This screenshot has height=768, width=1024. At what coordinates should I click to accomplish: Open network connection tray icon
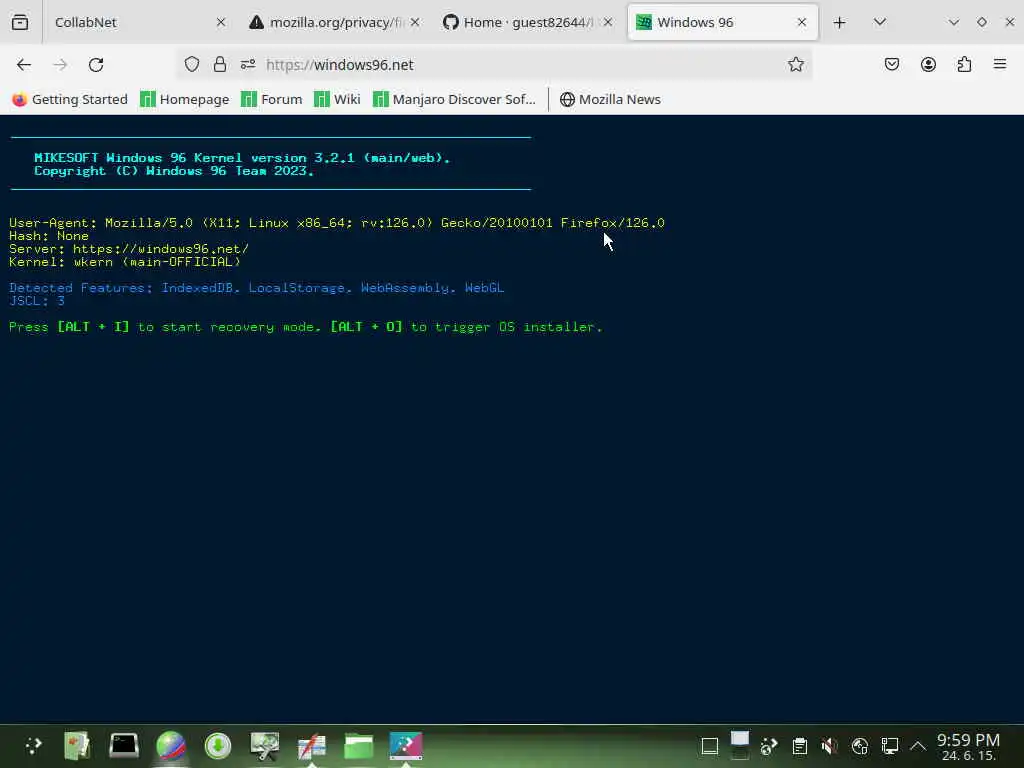(x=889, y=746)
